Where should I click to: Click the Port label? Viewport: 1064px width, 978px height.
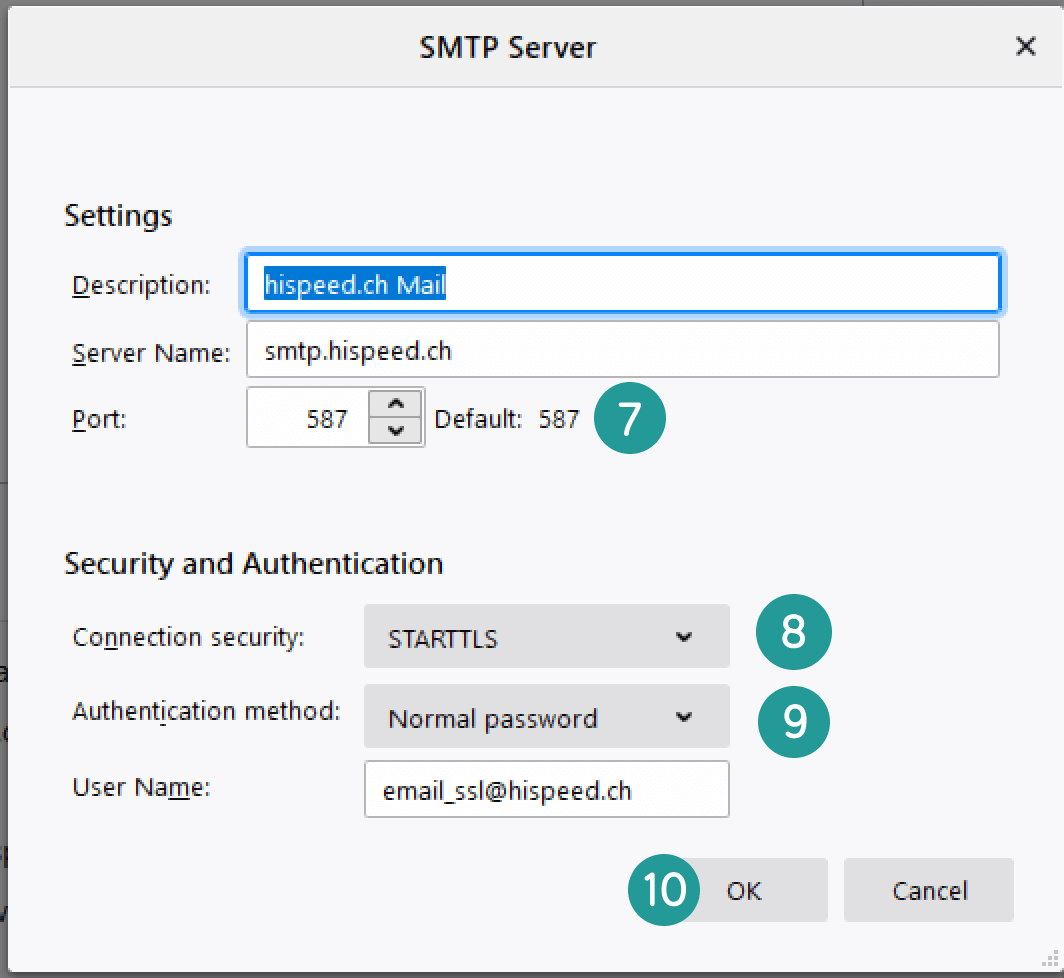(x=99, y=419)
